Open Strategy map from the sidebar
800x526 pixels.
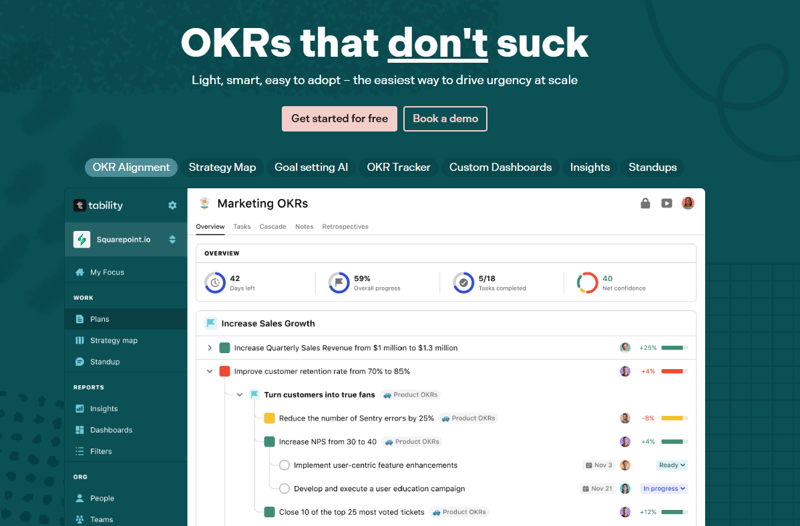113,340
